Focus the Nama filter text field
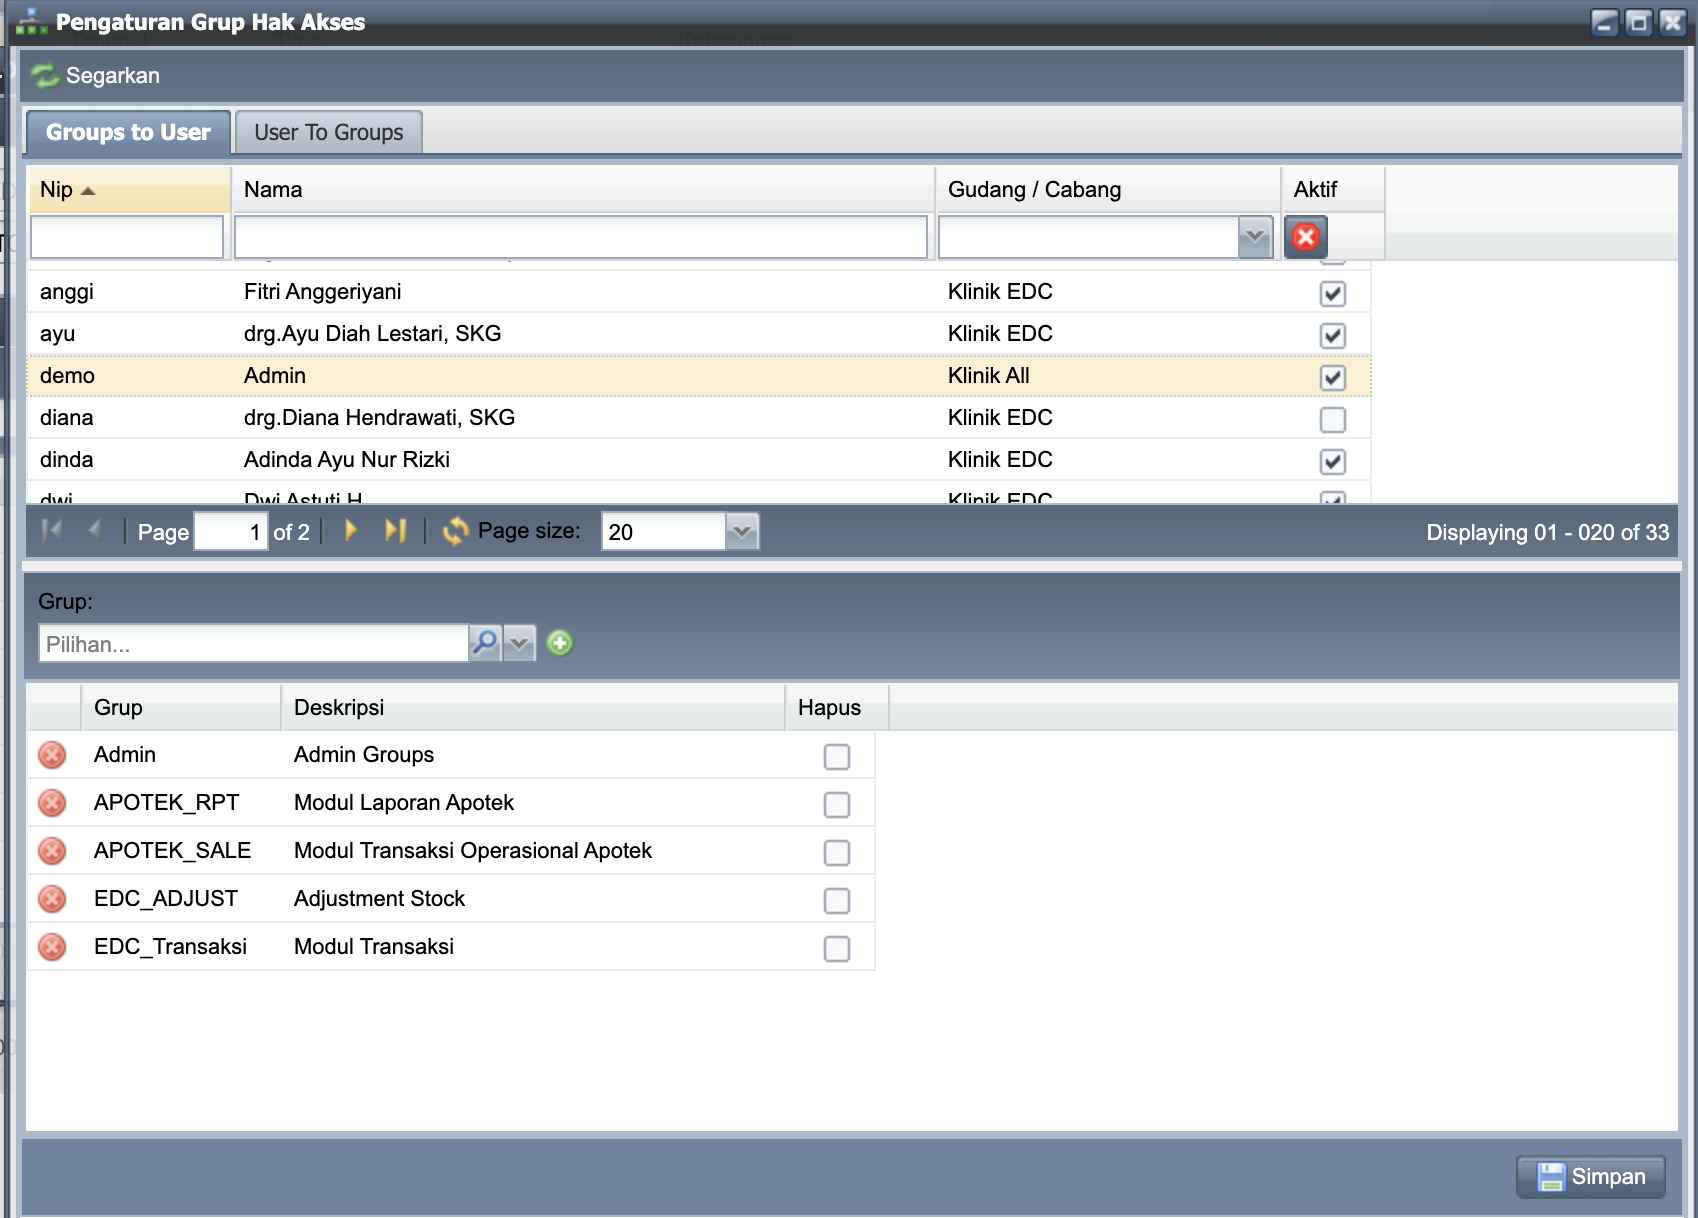 click(580, 238)
